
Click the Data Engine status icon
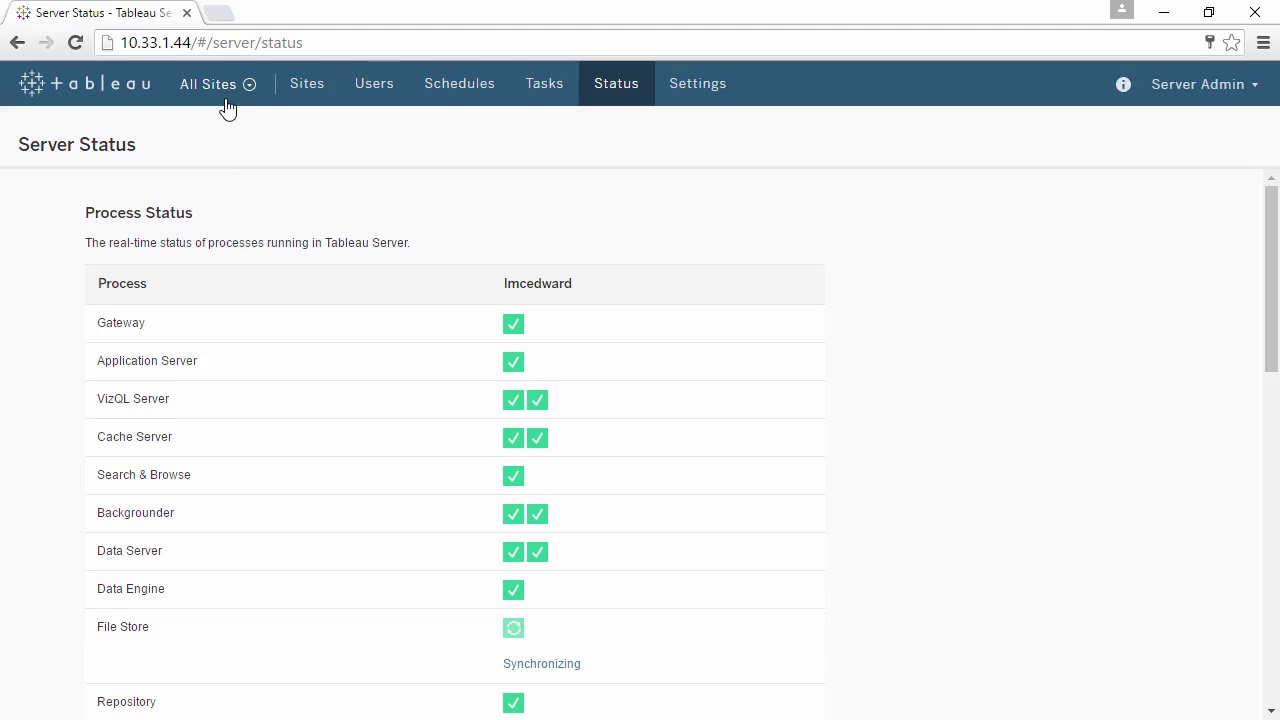point(513,590)
